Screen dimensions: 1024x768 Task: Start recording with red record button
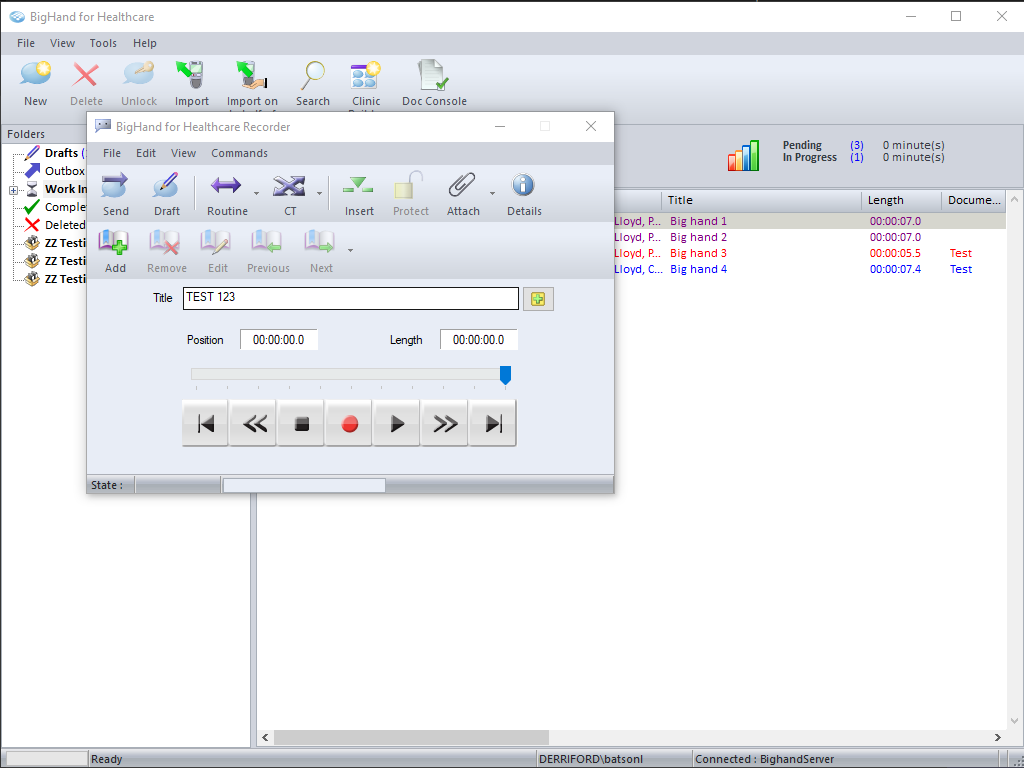click(x=349, y=424)
